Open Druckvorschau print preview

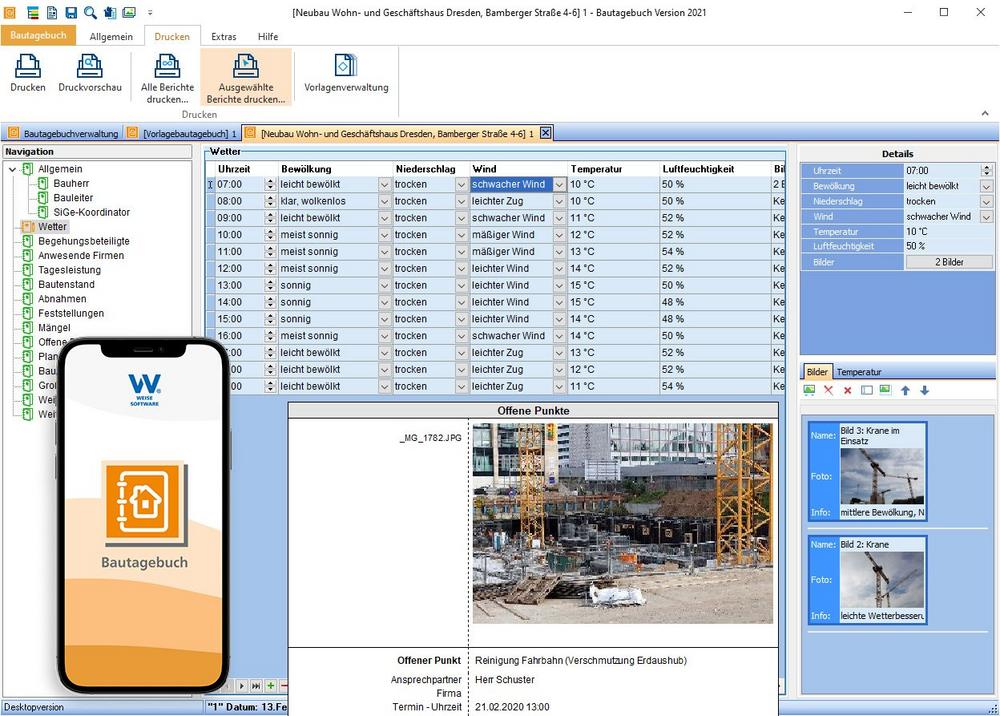(x=89, y=68)
